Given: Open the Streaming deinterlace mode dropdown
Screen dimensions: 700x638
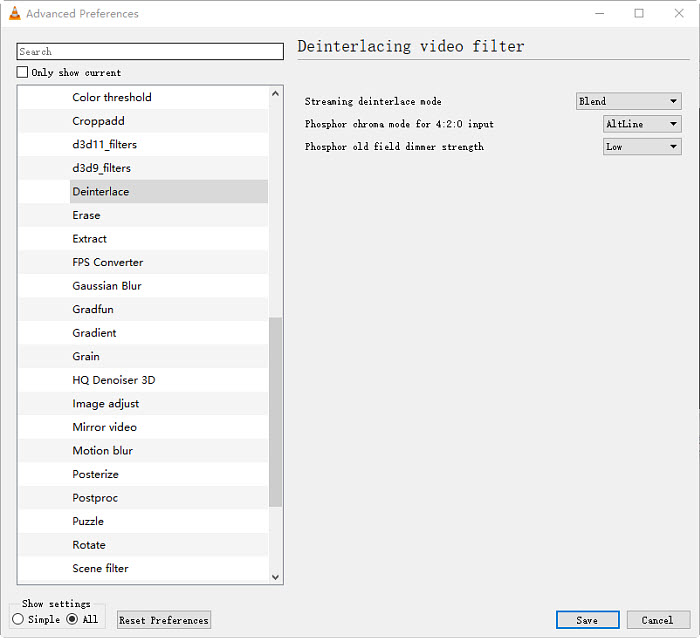Looking at the screenshot, I should coord(629,101).
